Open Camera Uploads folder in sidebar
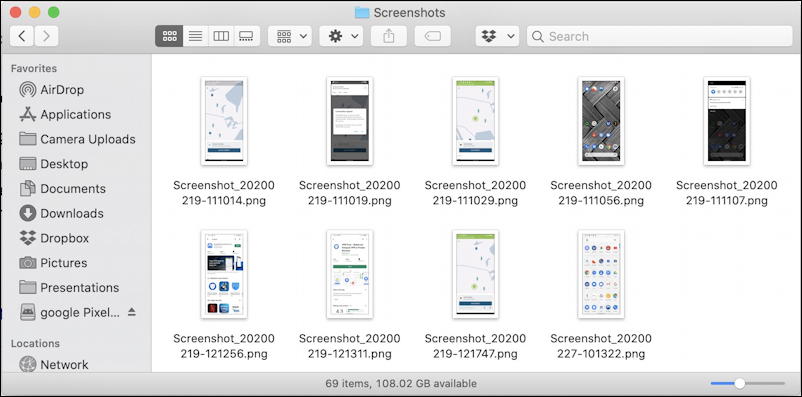Screen dimensions: 802x397 tap(77, 139)
